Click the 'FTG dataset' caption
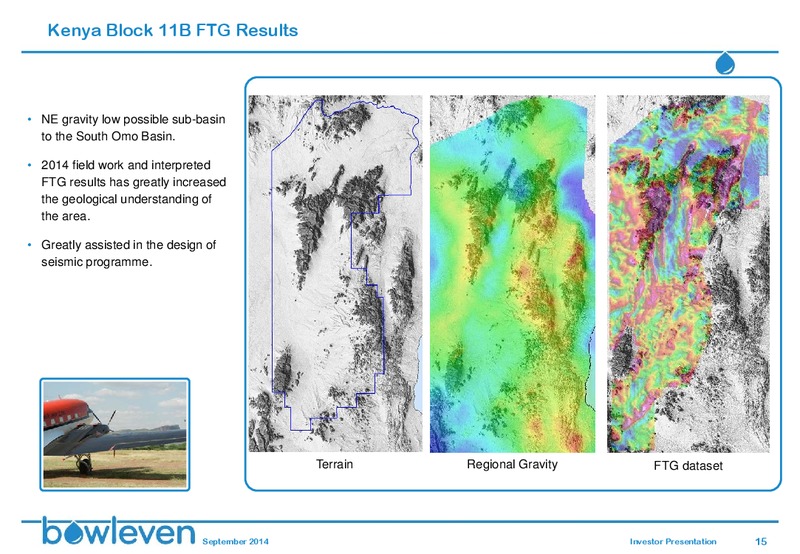Screen dimensions: 800x554 [688, 466]
